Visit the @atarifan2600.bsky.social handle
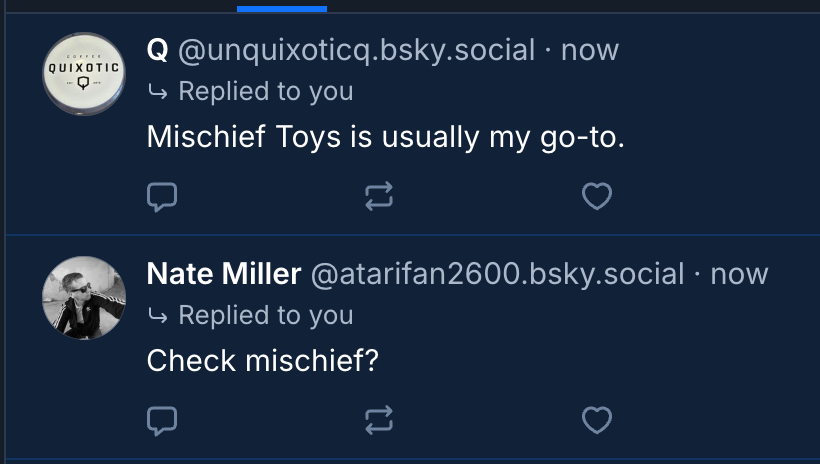The width and height of the screenshot is (820, 464). (498, 274)
